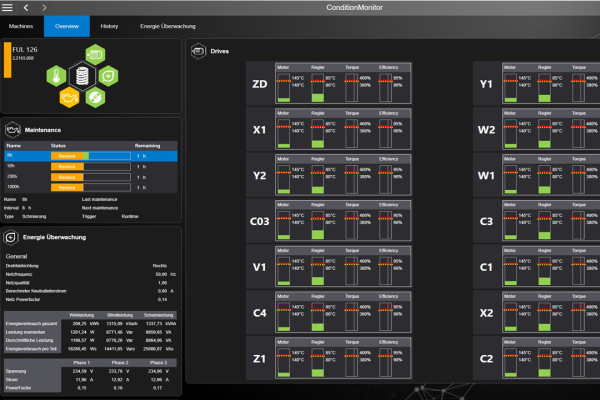Click the 1000h row Reserve progress bar
The image size is (600, 400).
tap(91, 188)
